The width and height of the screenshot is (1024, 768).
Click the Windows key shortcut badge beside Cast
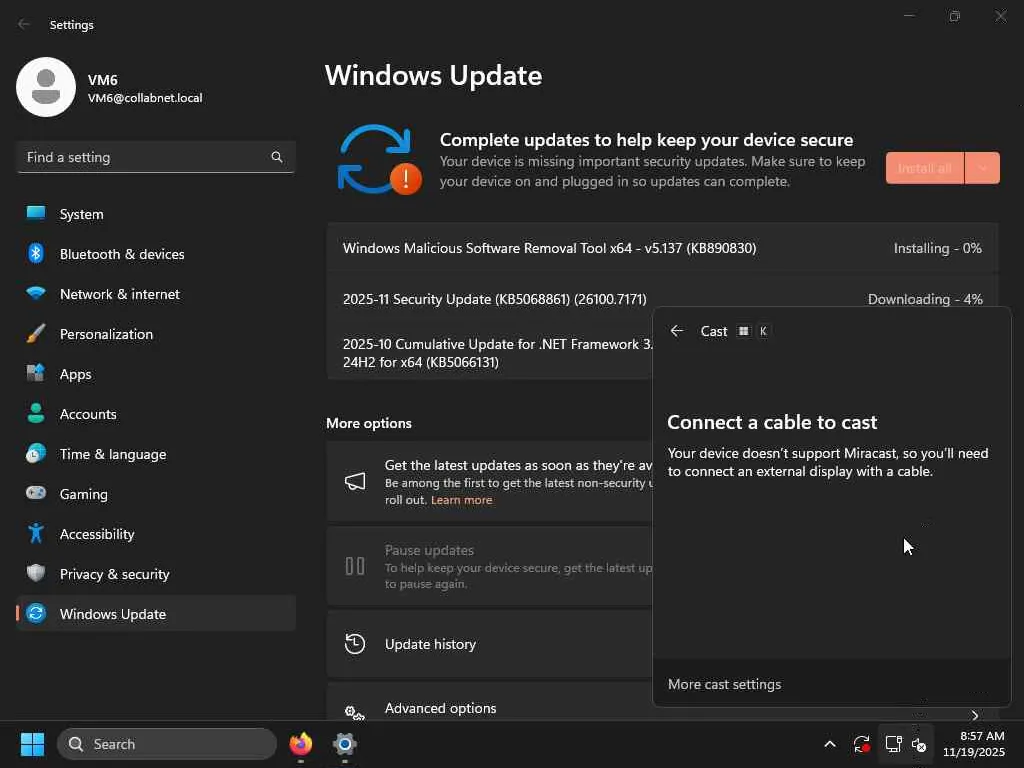point(743,331)
